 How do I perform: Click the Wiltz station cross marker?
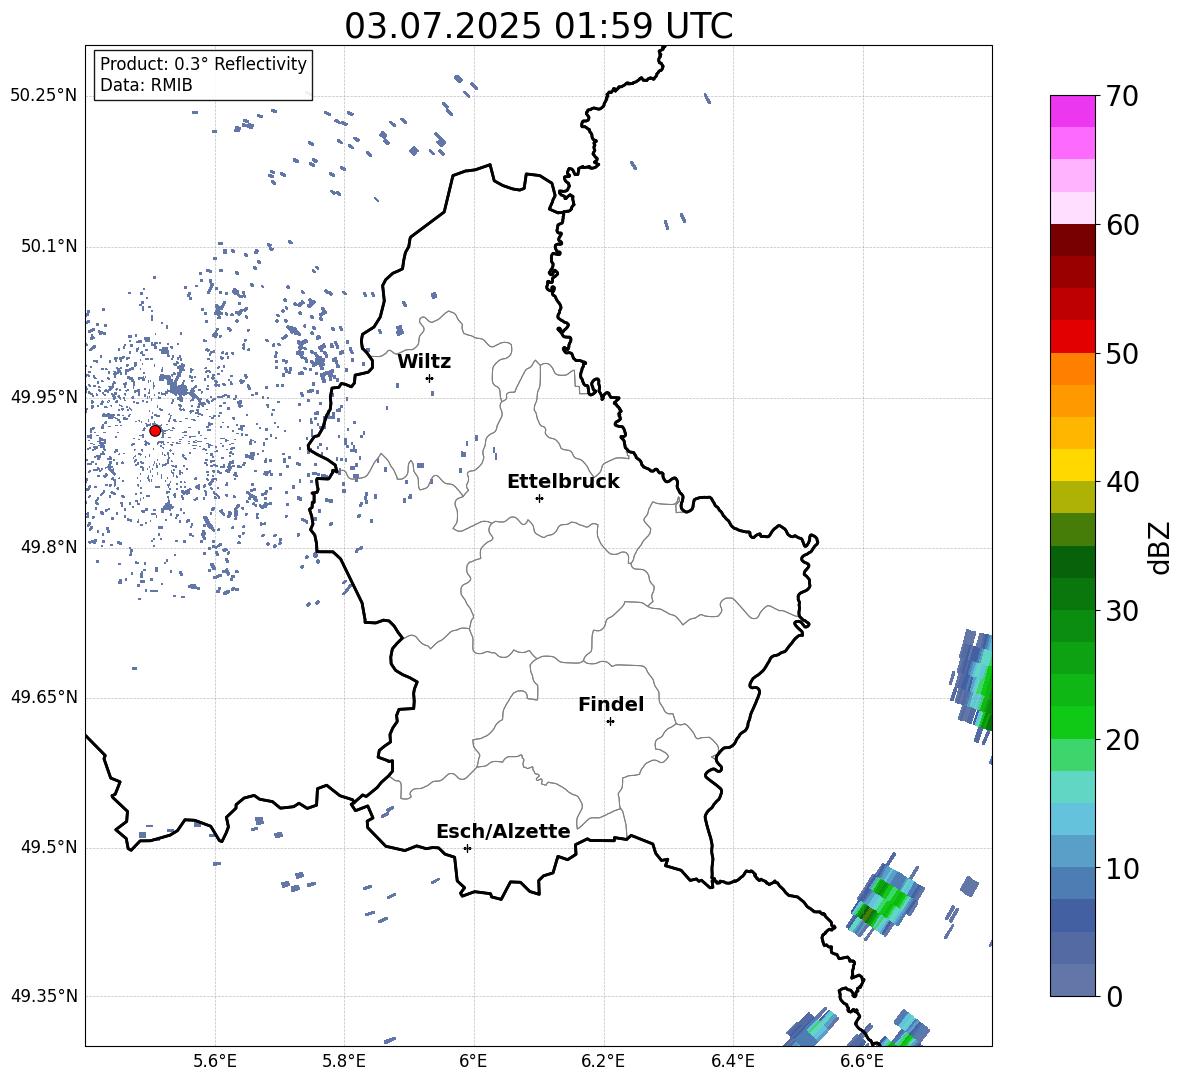tap(429, 378)
